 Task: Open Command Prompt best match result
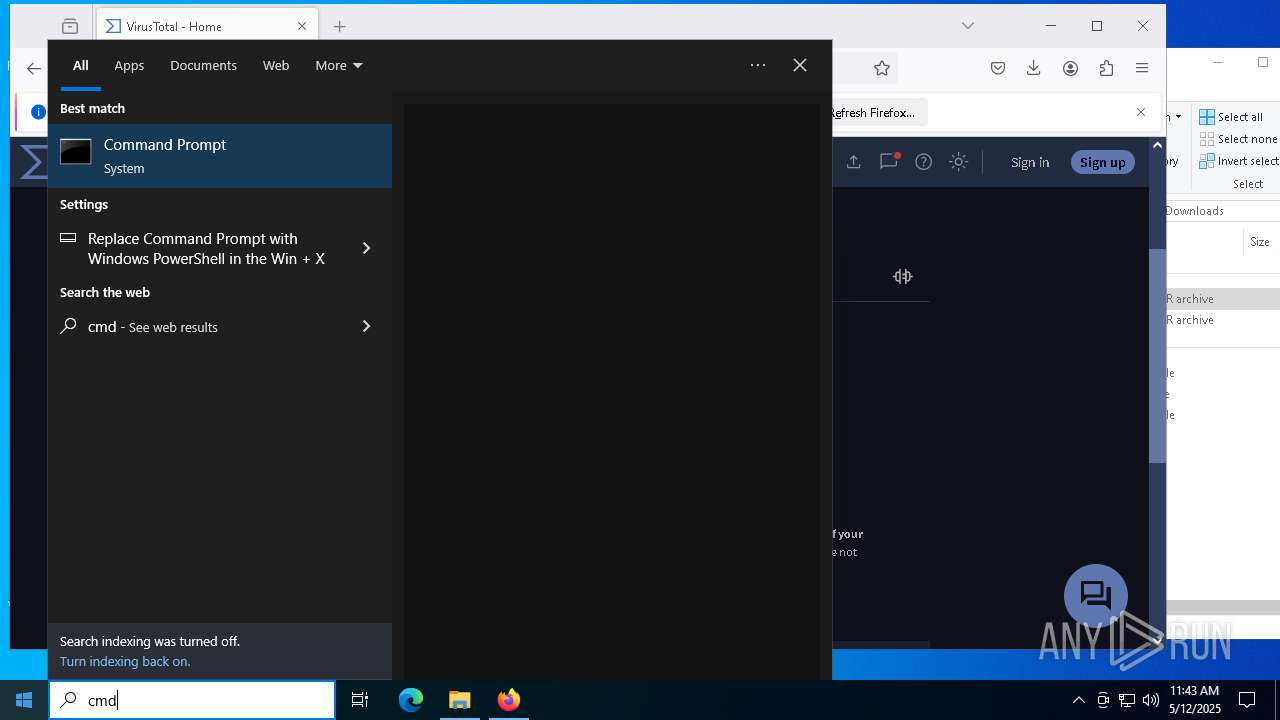coord(220,156)
